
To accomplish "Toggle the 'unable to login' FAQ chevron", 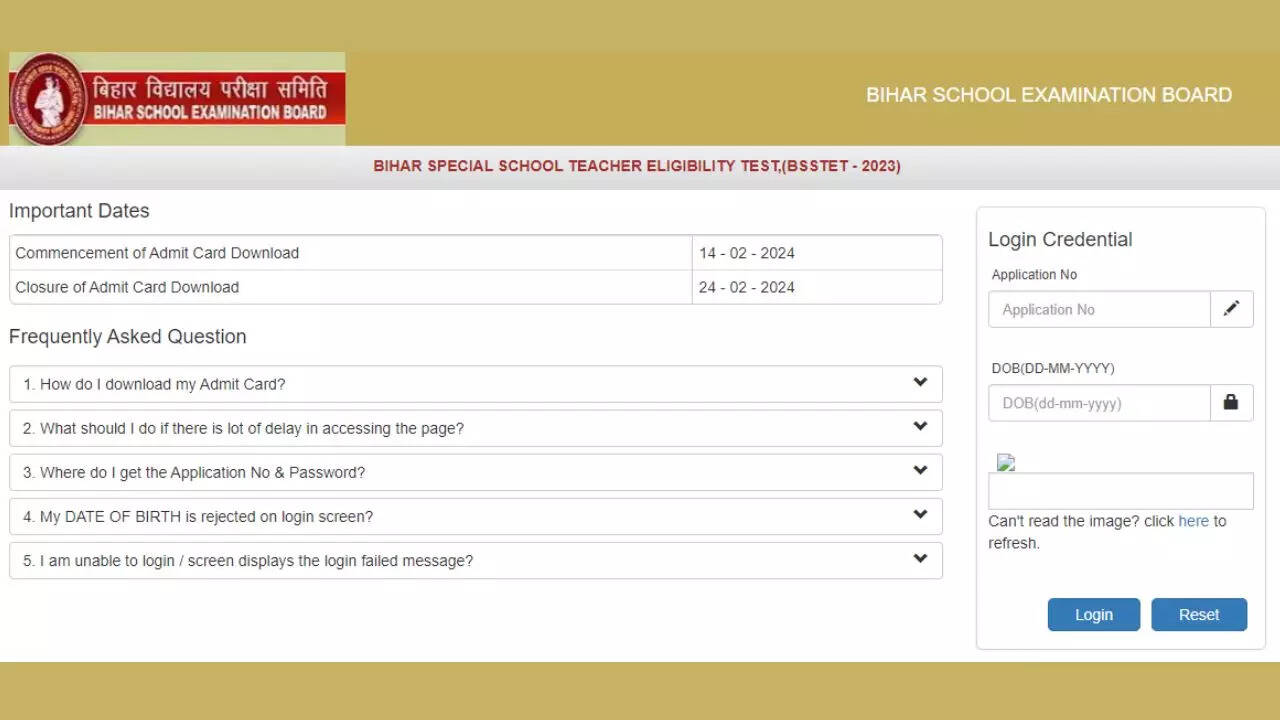I will point(920,559).
